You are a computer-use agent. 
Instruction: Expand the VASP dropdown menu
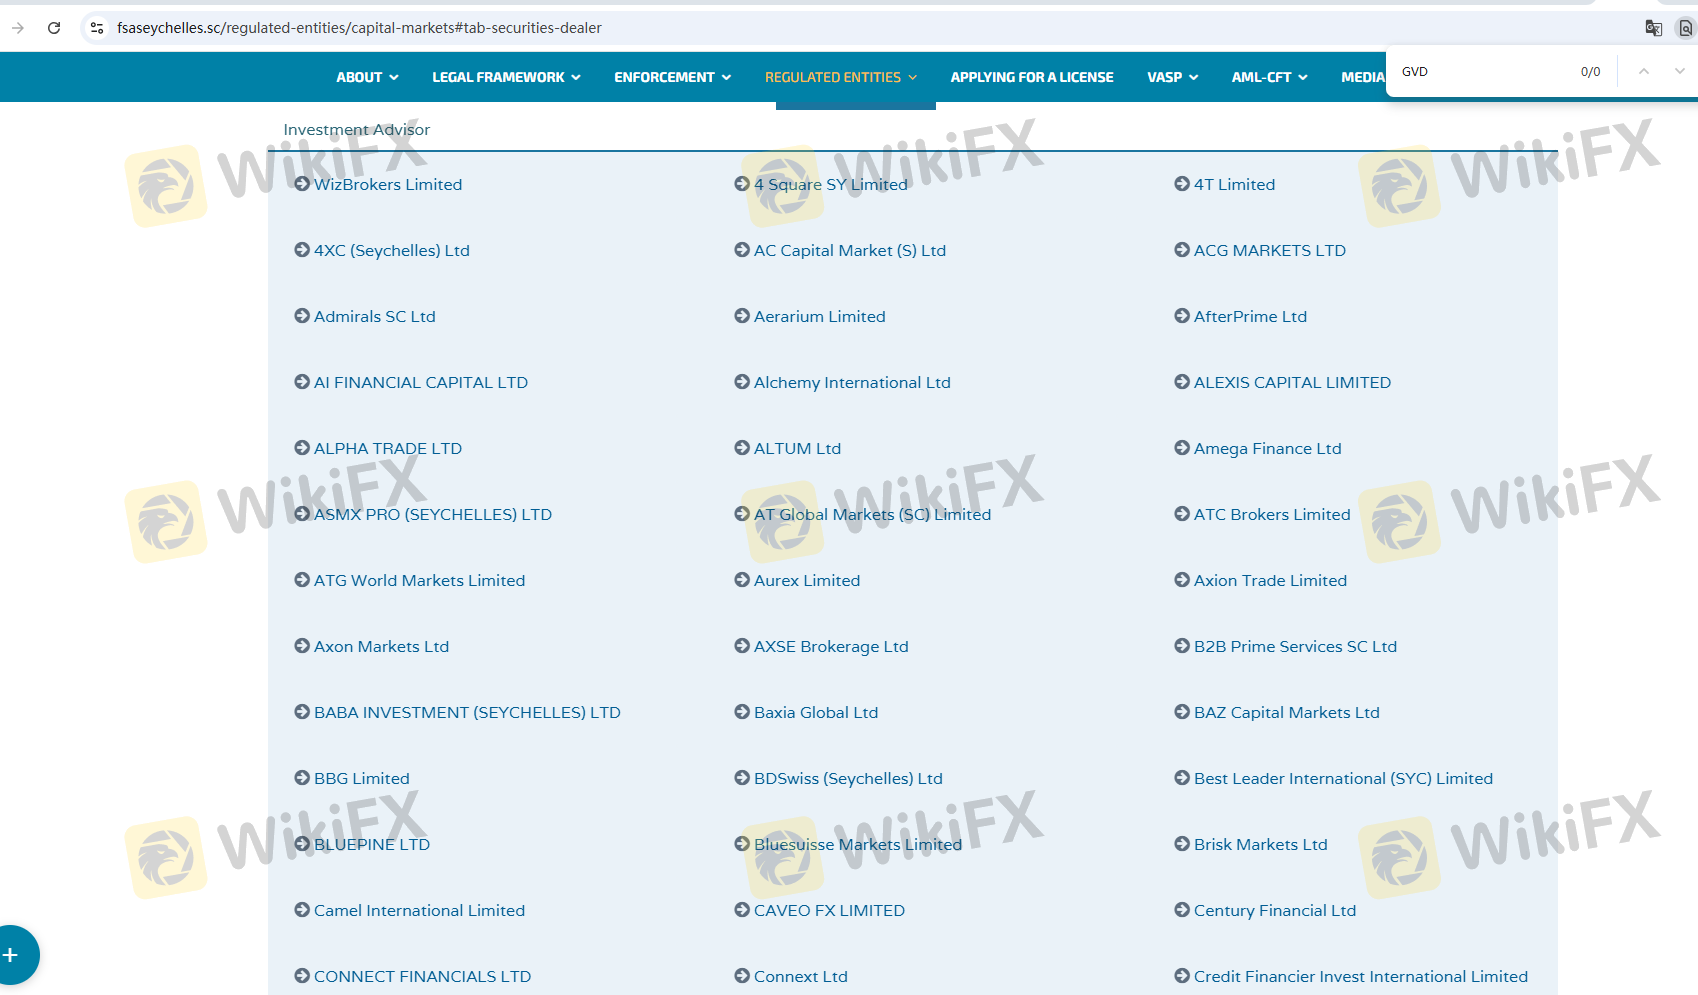click(1172, 77)
